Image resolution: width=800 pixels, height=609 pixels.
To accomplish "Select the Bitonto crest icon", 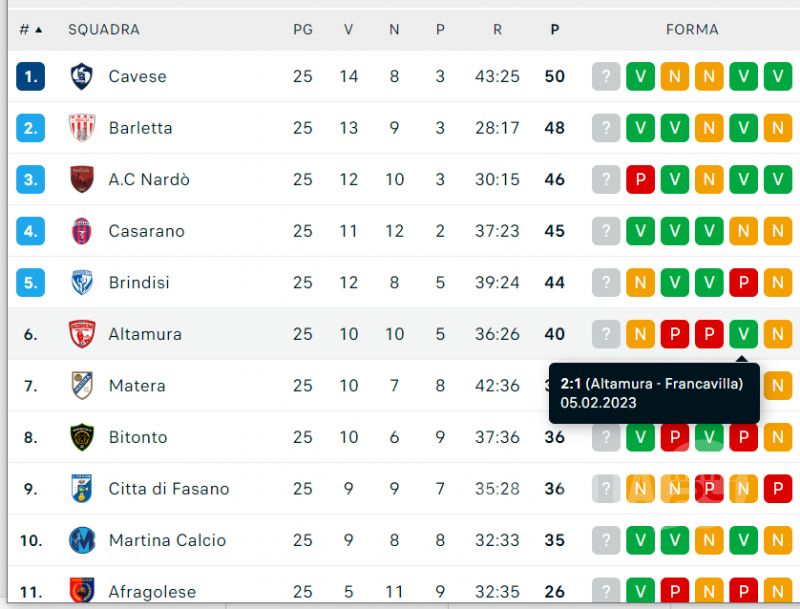I will coord(82,437).
